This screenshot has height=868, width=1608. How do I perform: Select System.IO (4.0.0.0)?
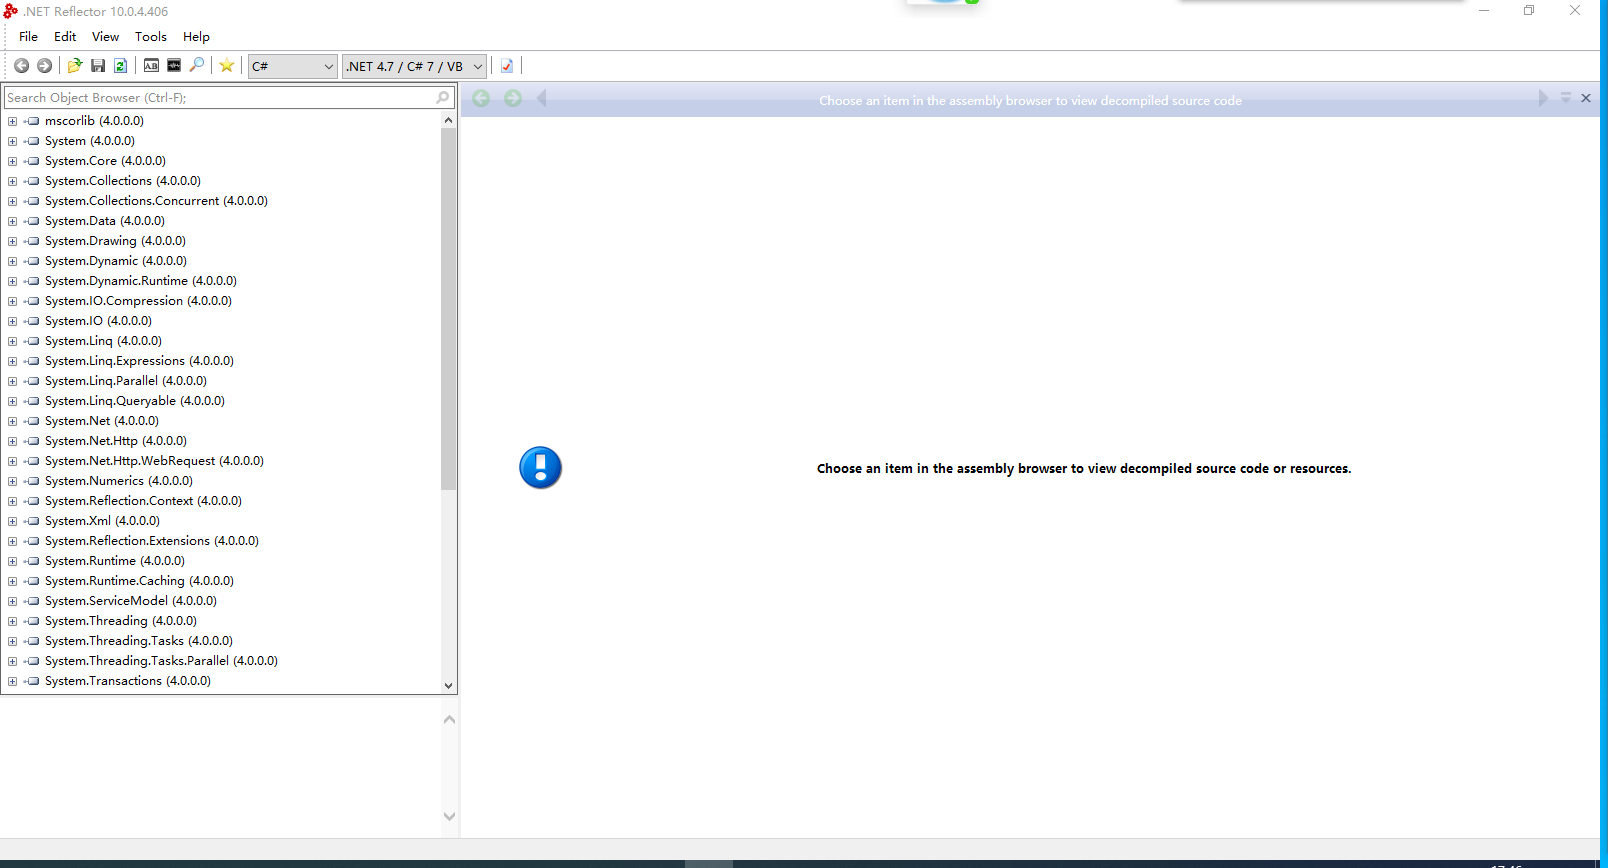pos(98,321)
